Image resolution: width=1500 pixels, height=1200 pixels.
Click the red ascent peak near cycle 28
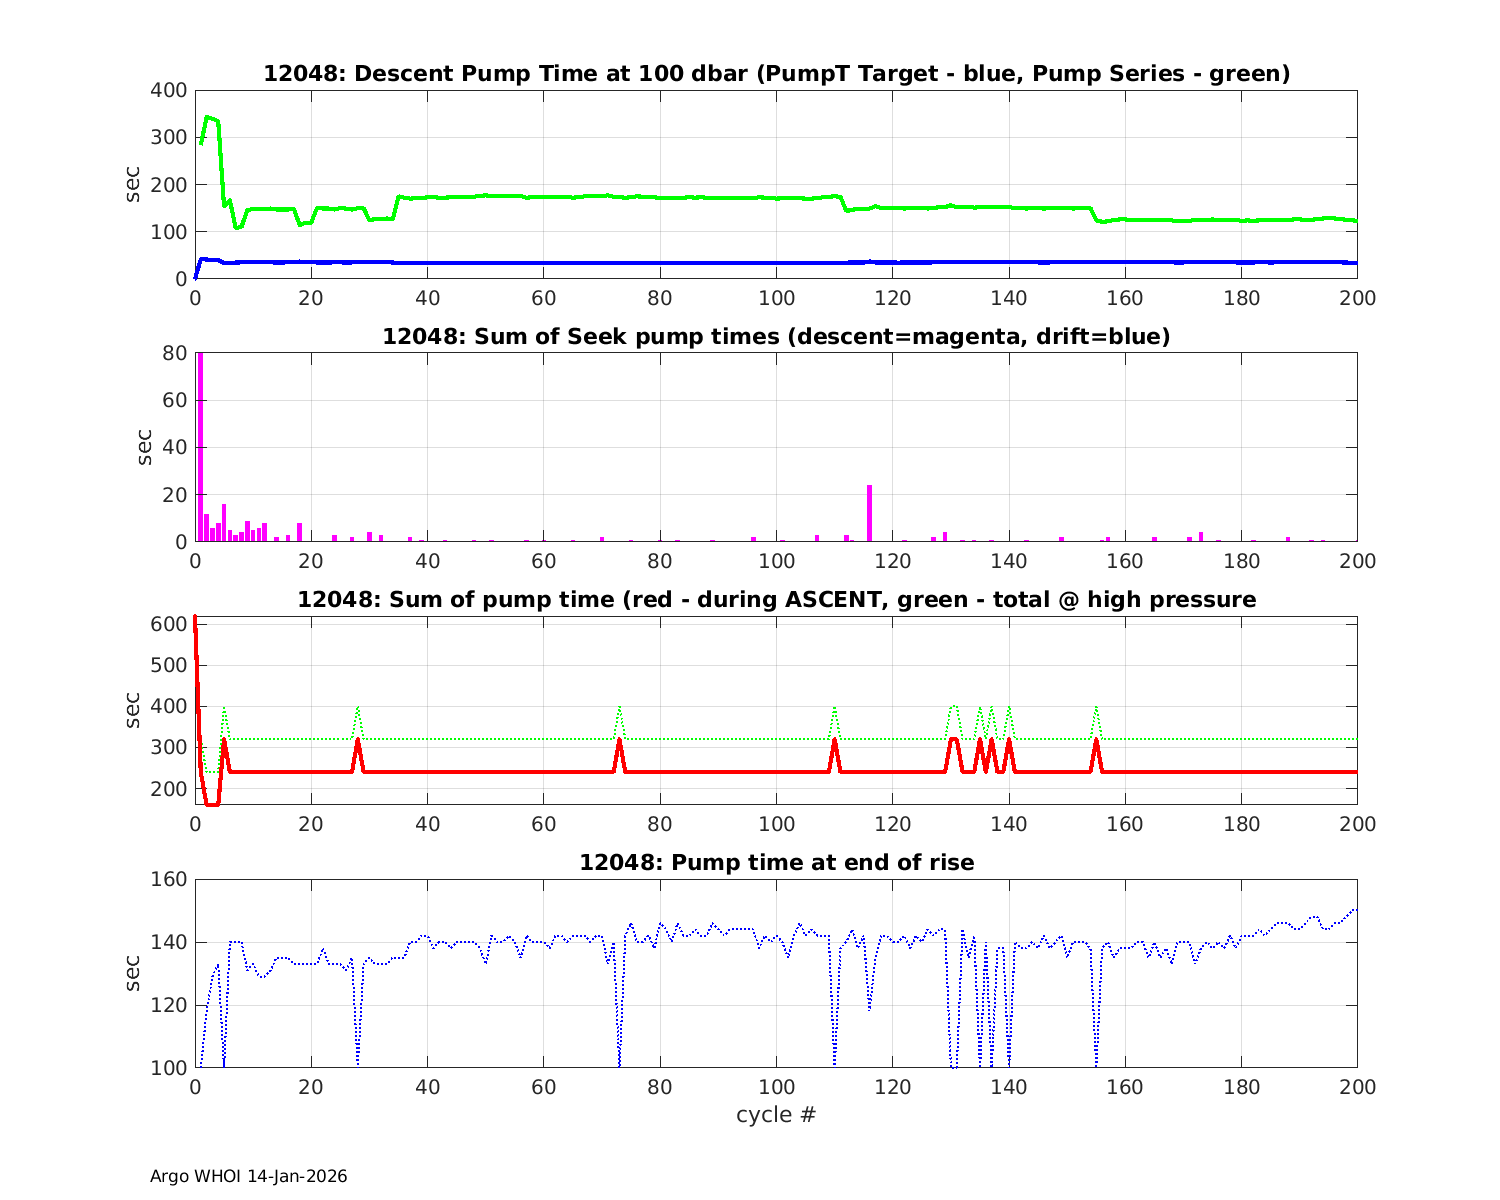coord(357,743)
